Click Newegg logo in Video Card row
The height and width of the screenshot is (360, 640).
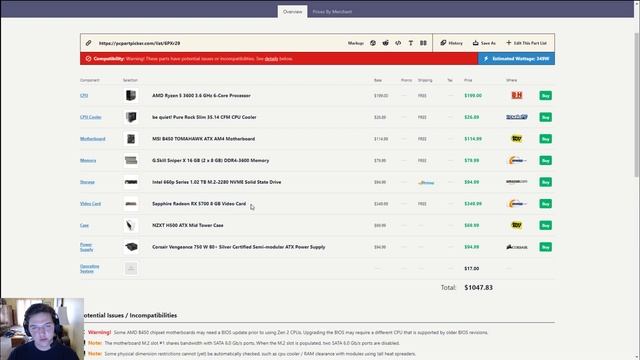517,204
